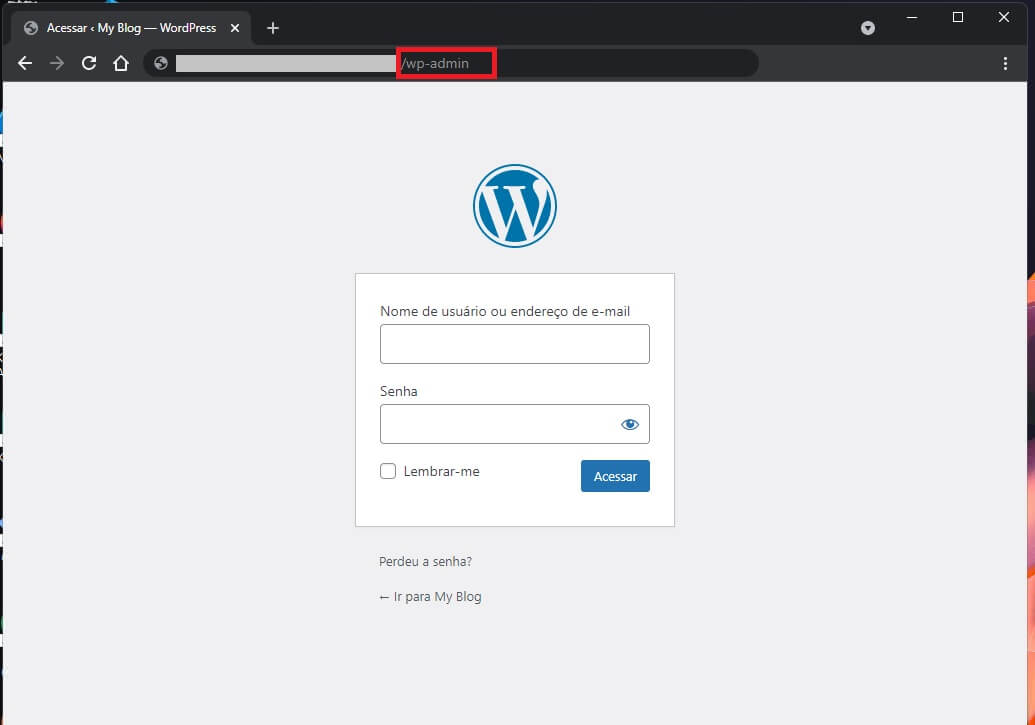Click the address bar showing /wp-admin

450,63
